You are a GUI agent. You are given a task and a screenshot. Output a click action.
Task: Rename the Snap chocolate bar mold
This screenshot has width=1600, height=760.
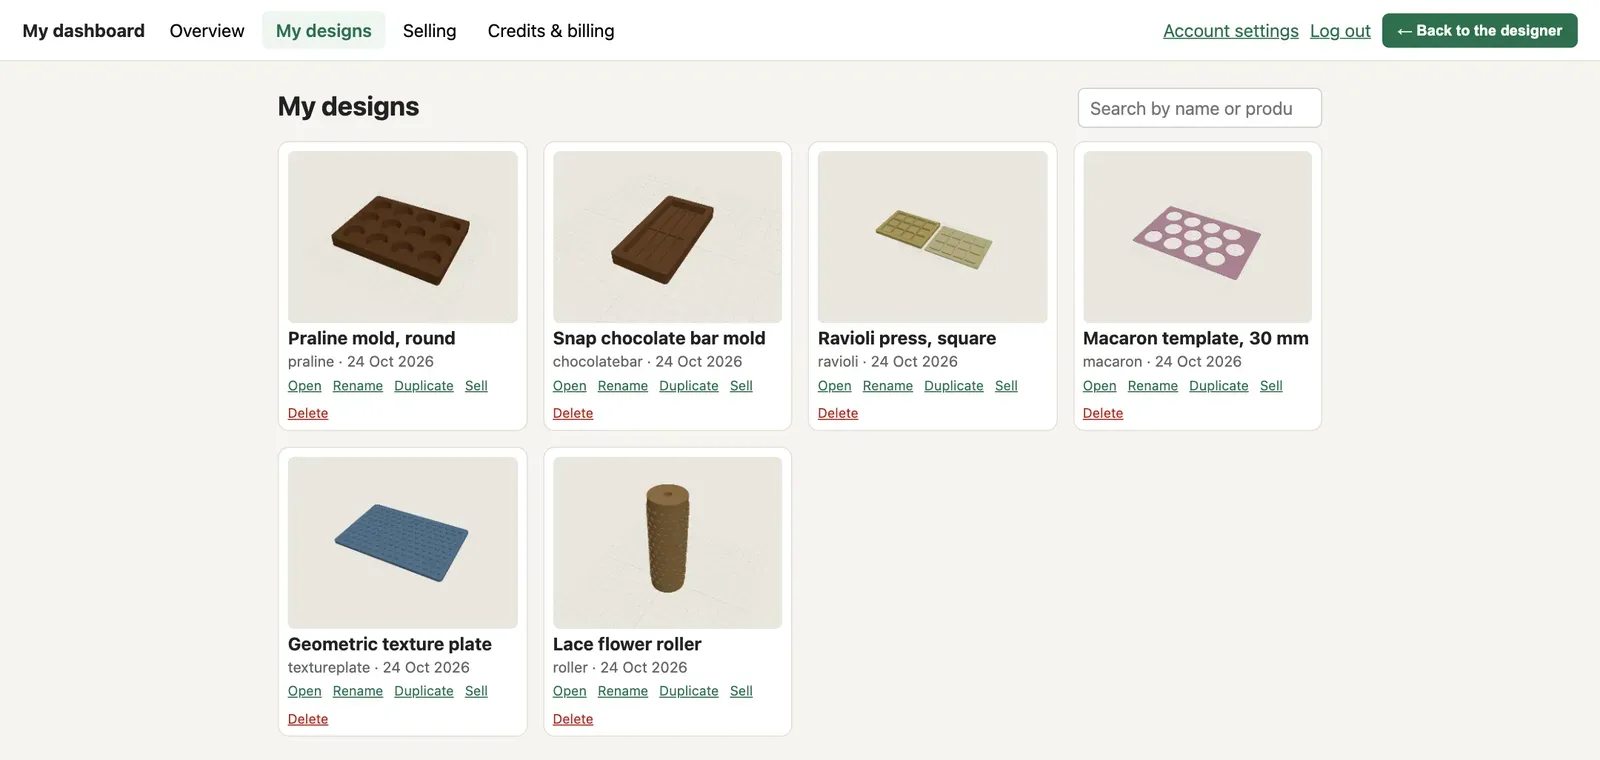623,386
